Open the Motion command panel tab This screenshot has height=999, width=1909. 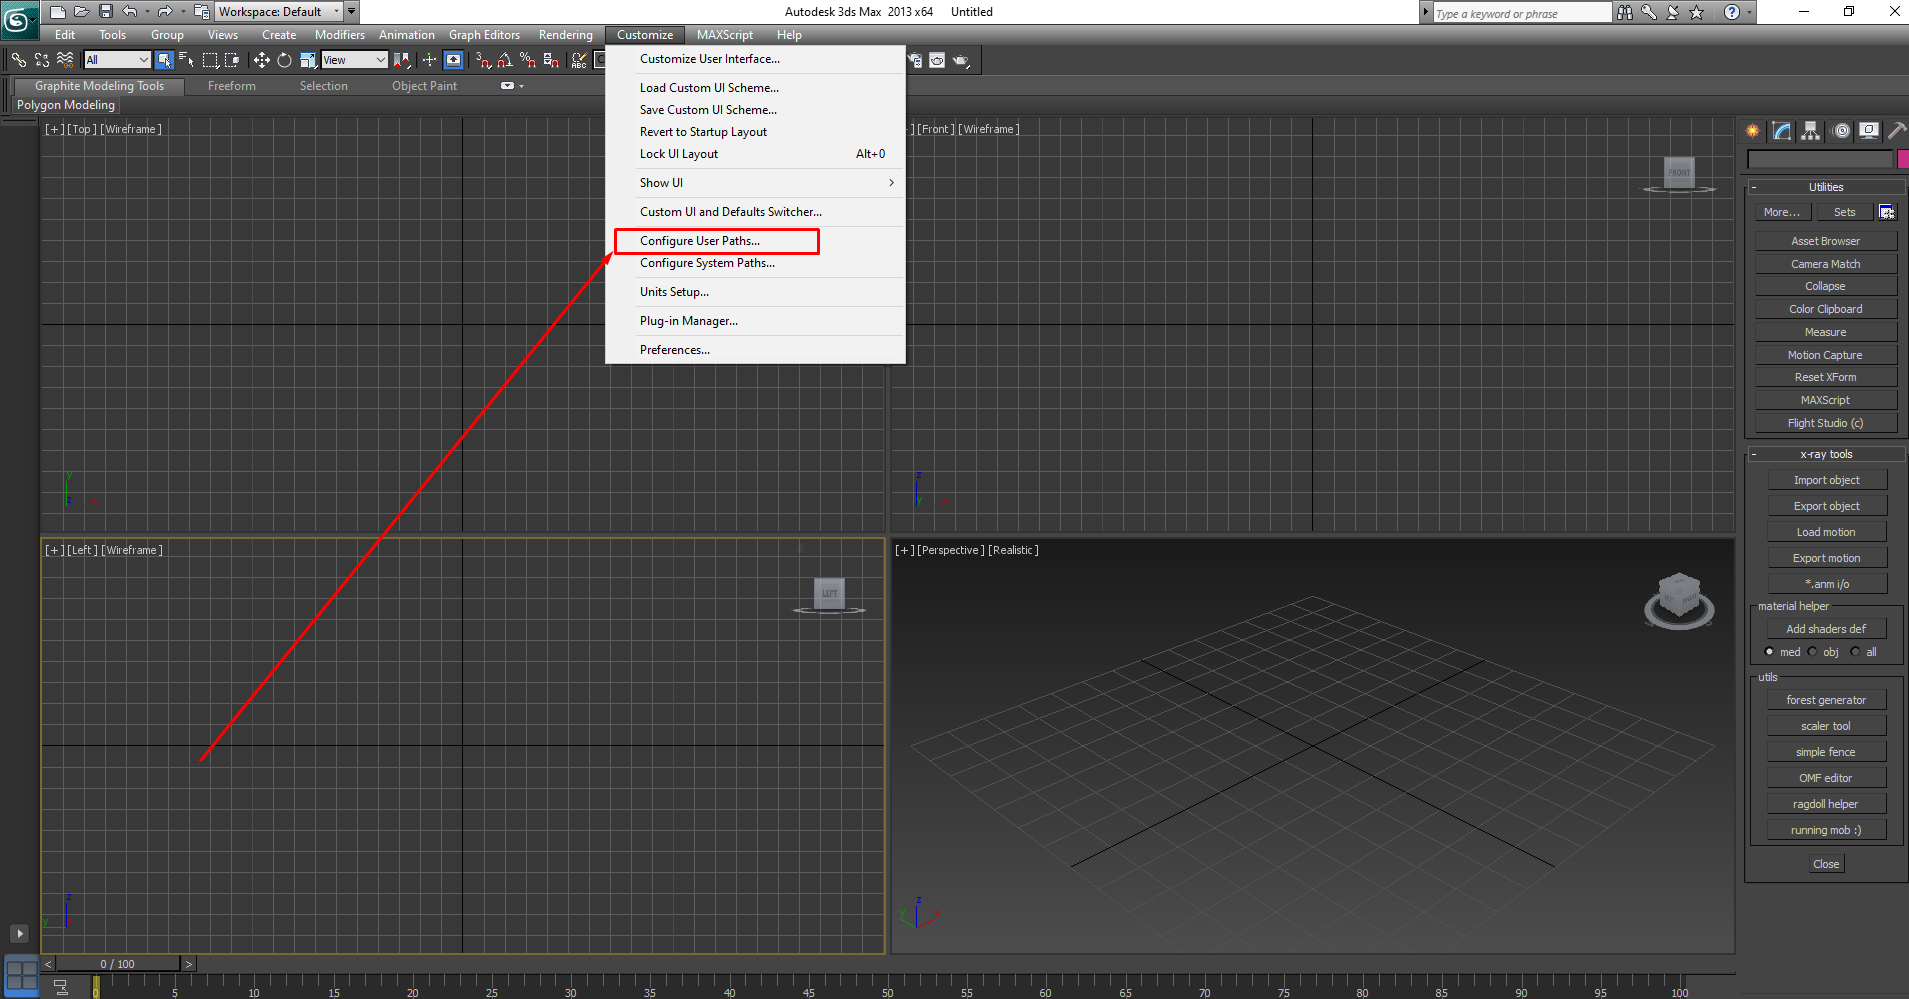[1841, 131]
